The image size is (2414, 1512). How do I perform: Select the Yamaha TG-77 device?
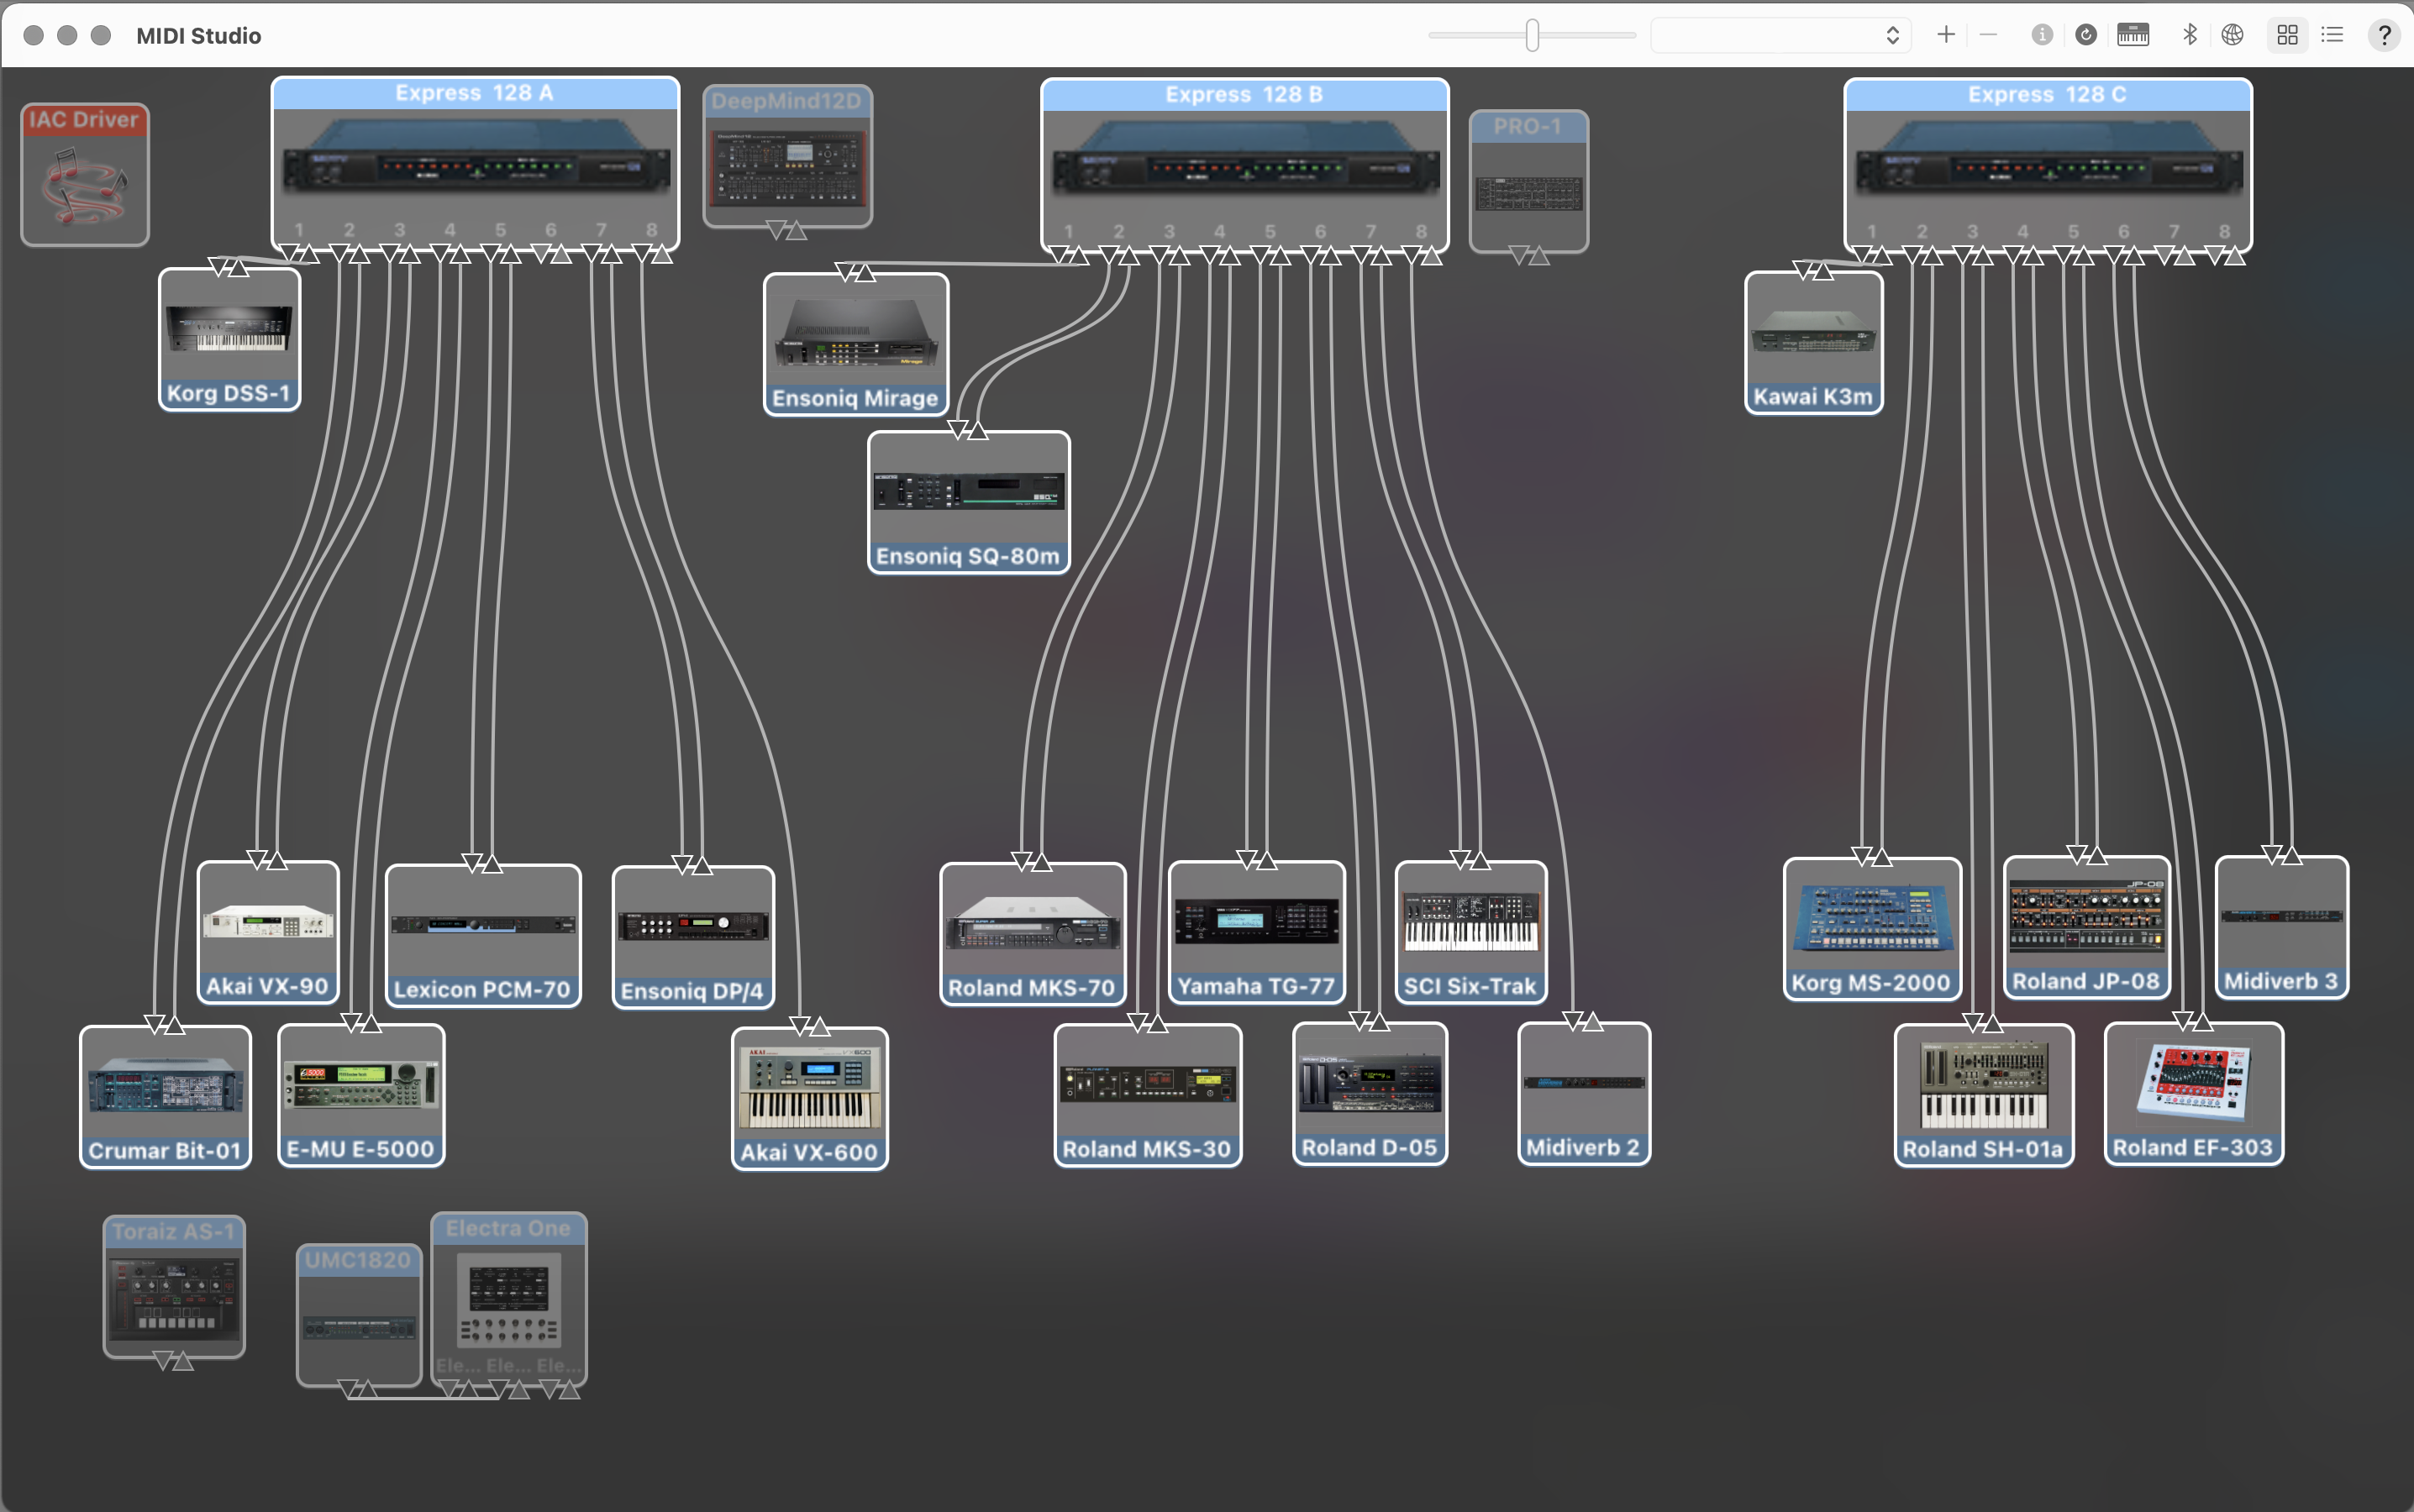click(x=1256, y=932)
